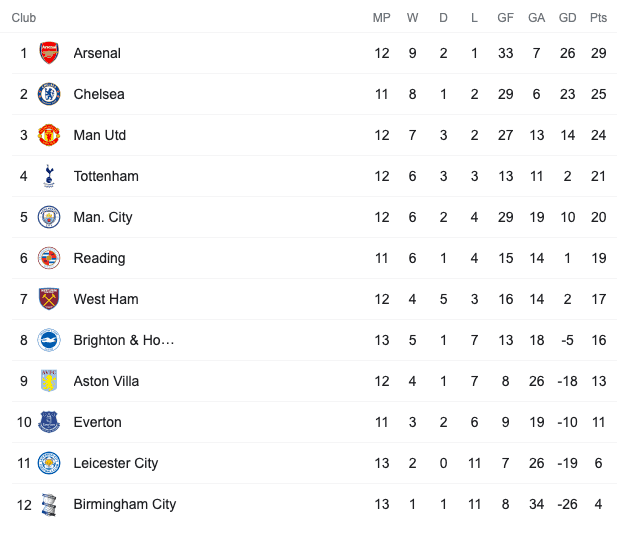Click the Arsenal club crest

click(x=49, y=53)
